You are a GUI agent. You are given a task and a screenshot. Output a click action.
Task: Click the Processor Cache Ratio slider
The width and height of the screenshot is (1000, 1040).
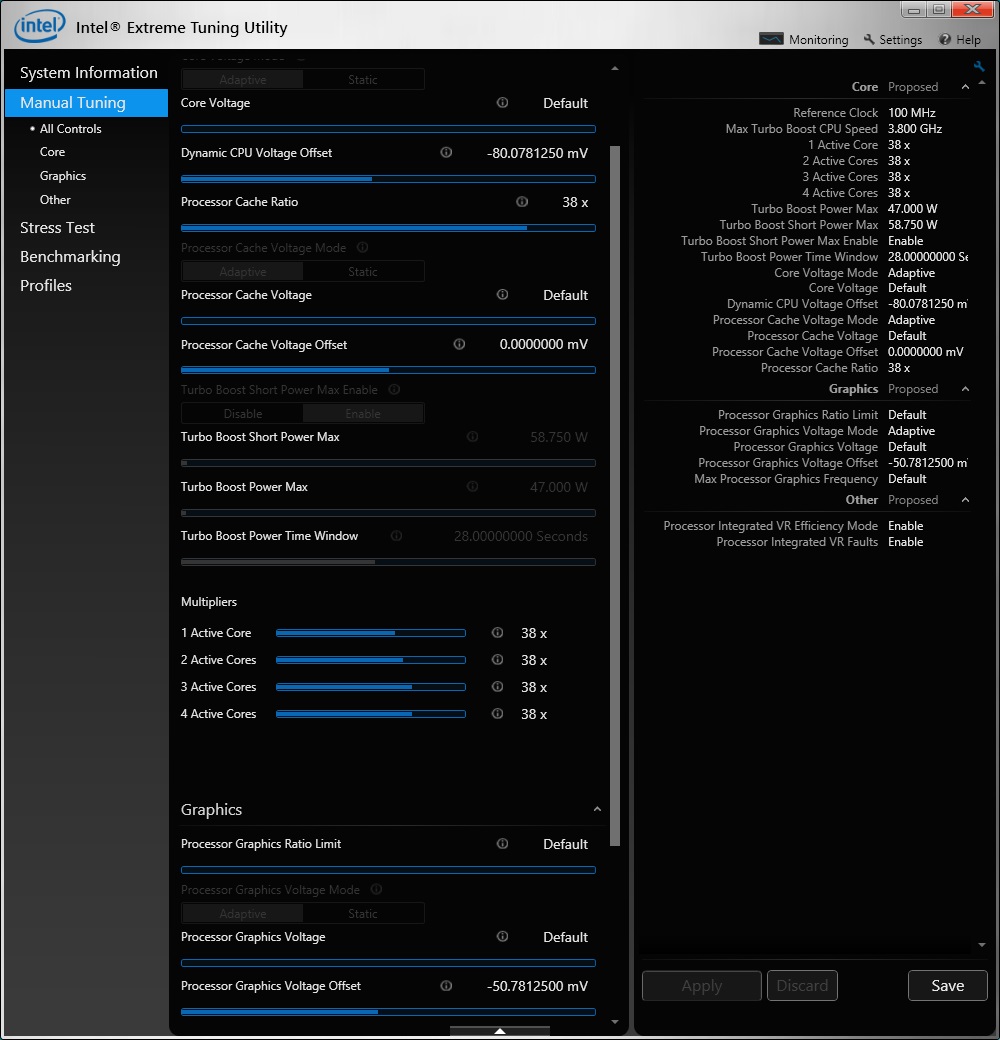[x=388, y=228]
